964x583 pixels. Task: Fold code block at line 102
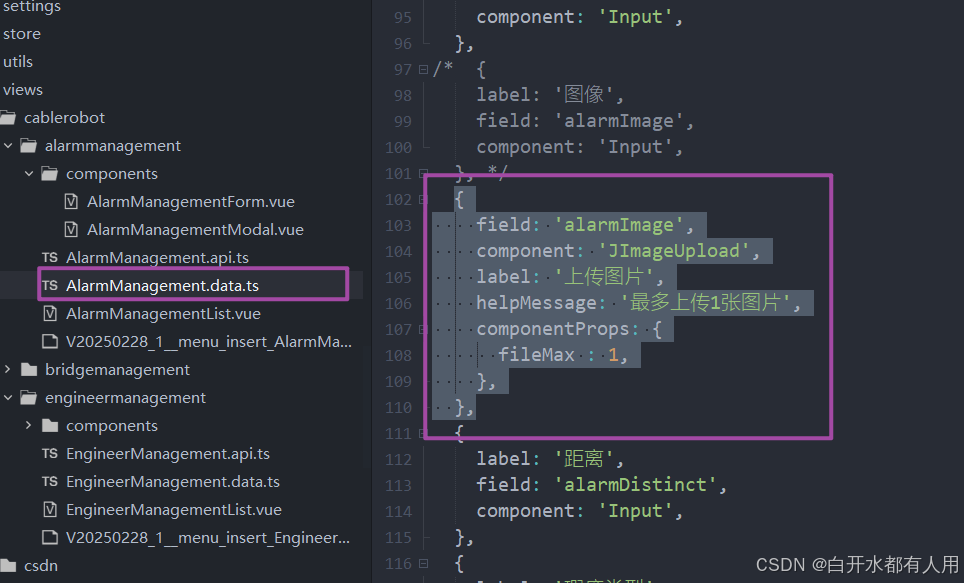[423, 199]
